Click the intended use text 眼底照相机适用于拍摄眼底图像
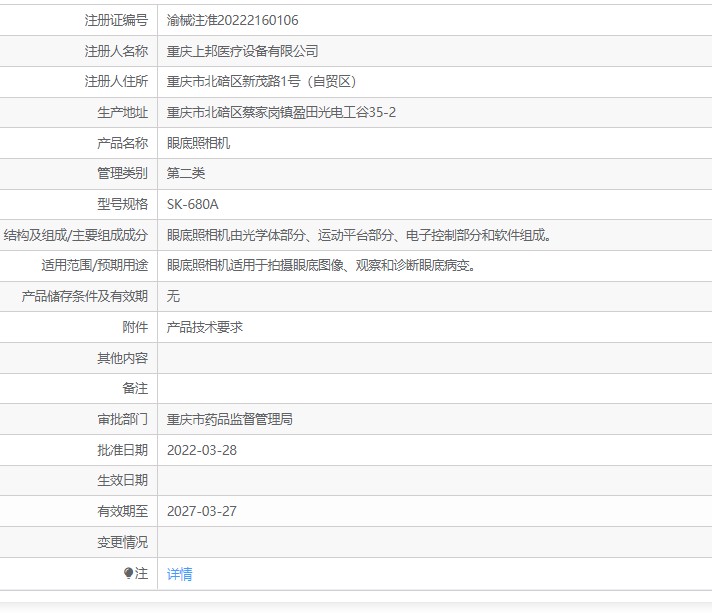Image resolution: width=712 pixels, height=613 pixels. point(321,266)
